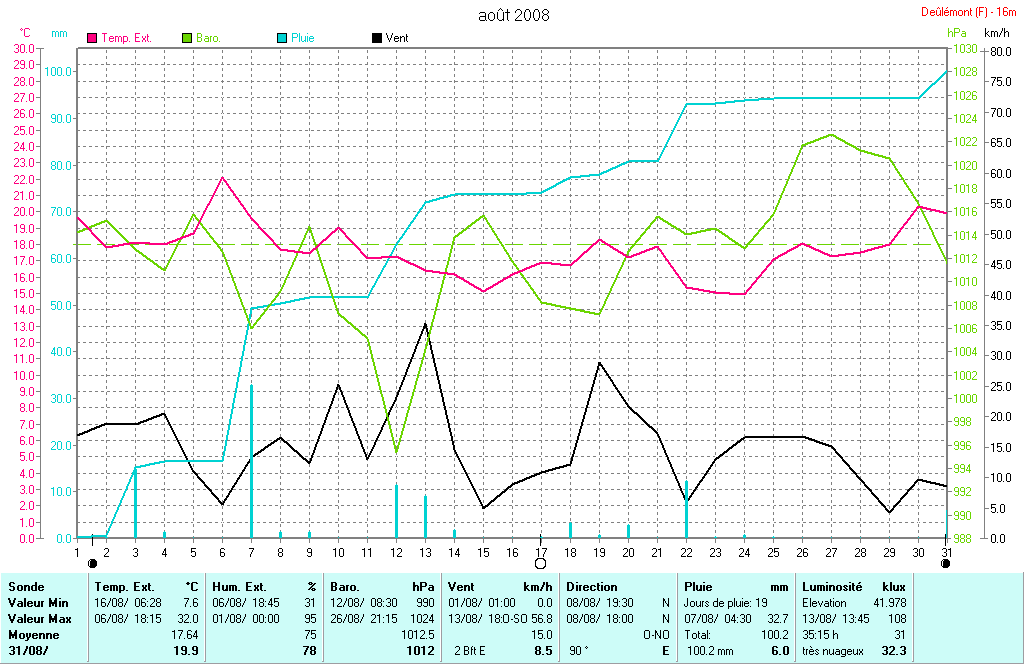Click the black Vent legend square

(376, 38)
